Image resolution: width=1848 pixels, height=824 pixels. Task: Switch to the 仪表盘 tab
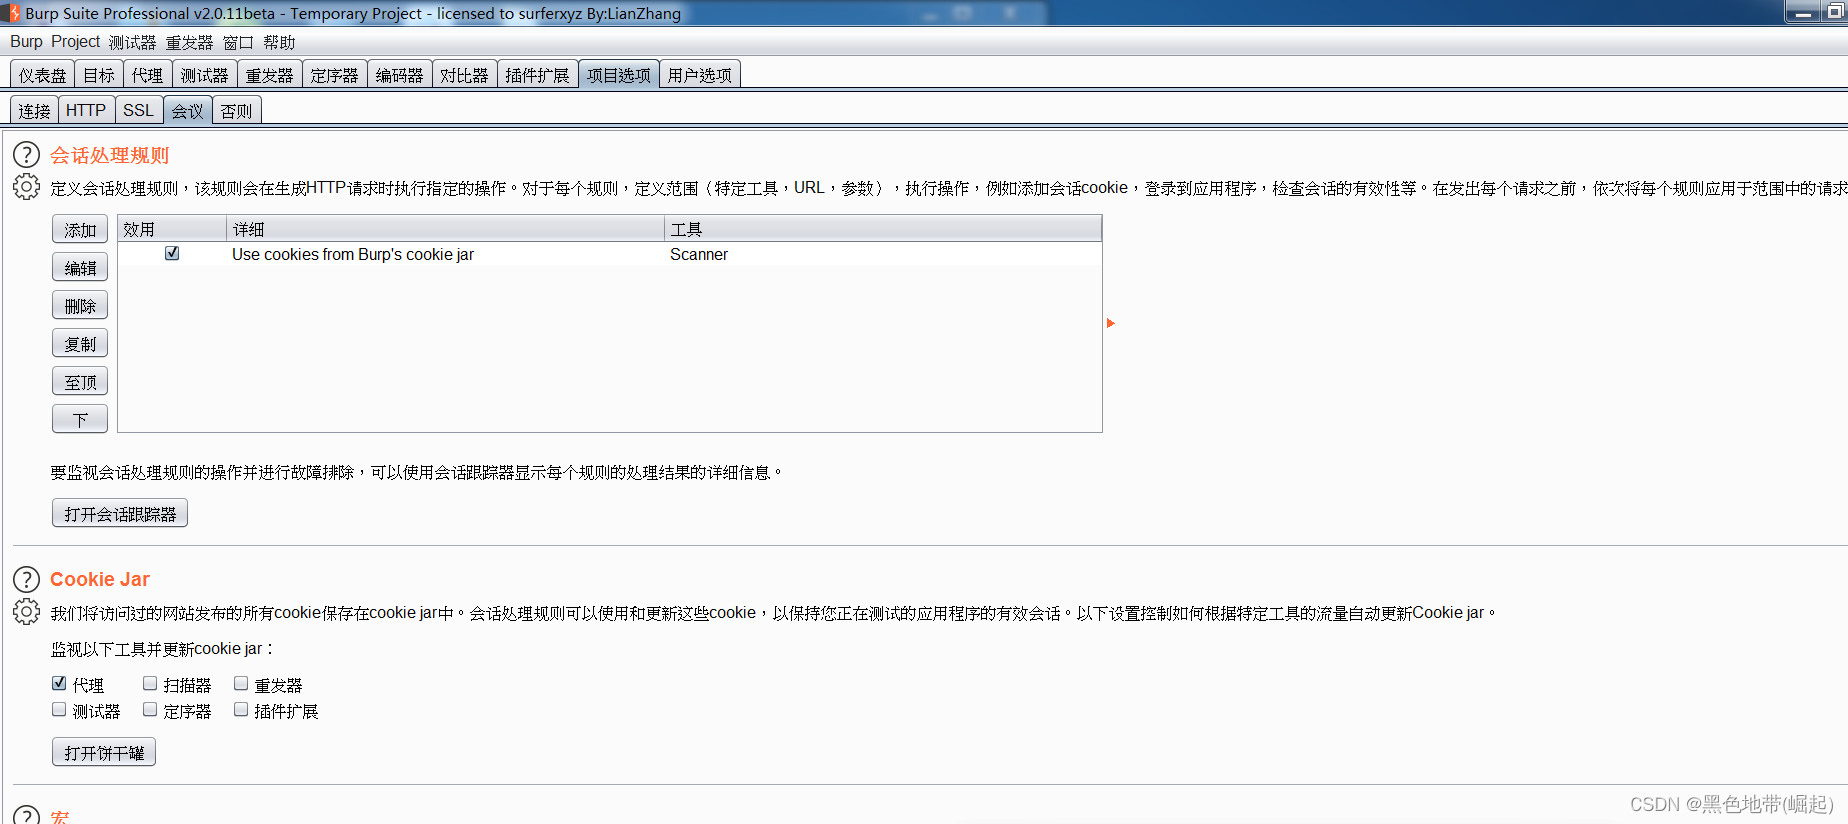pyautogui.click(x=42, y=75)
